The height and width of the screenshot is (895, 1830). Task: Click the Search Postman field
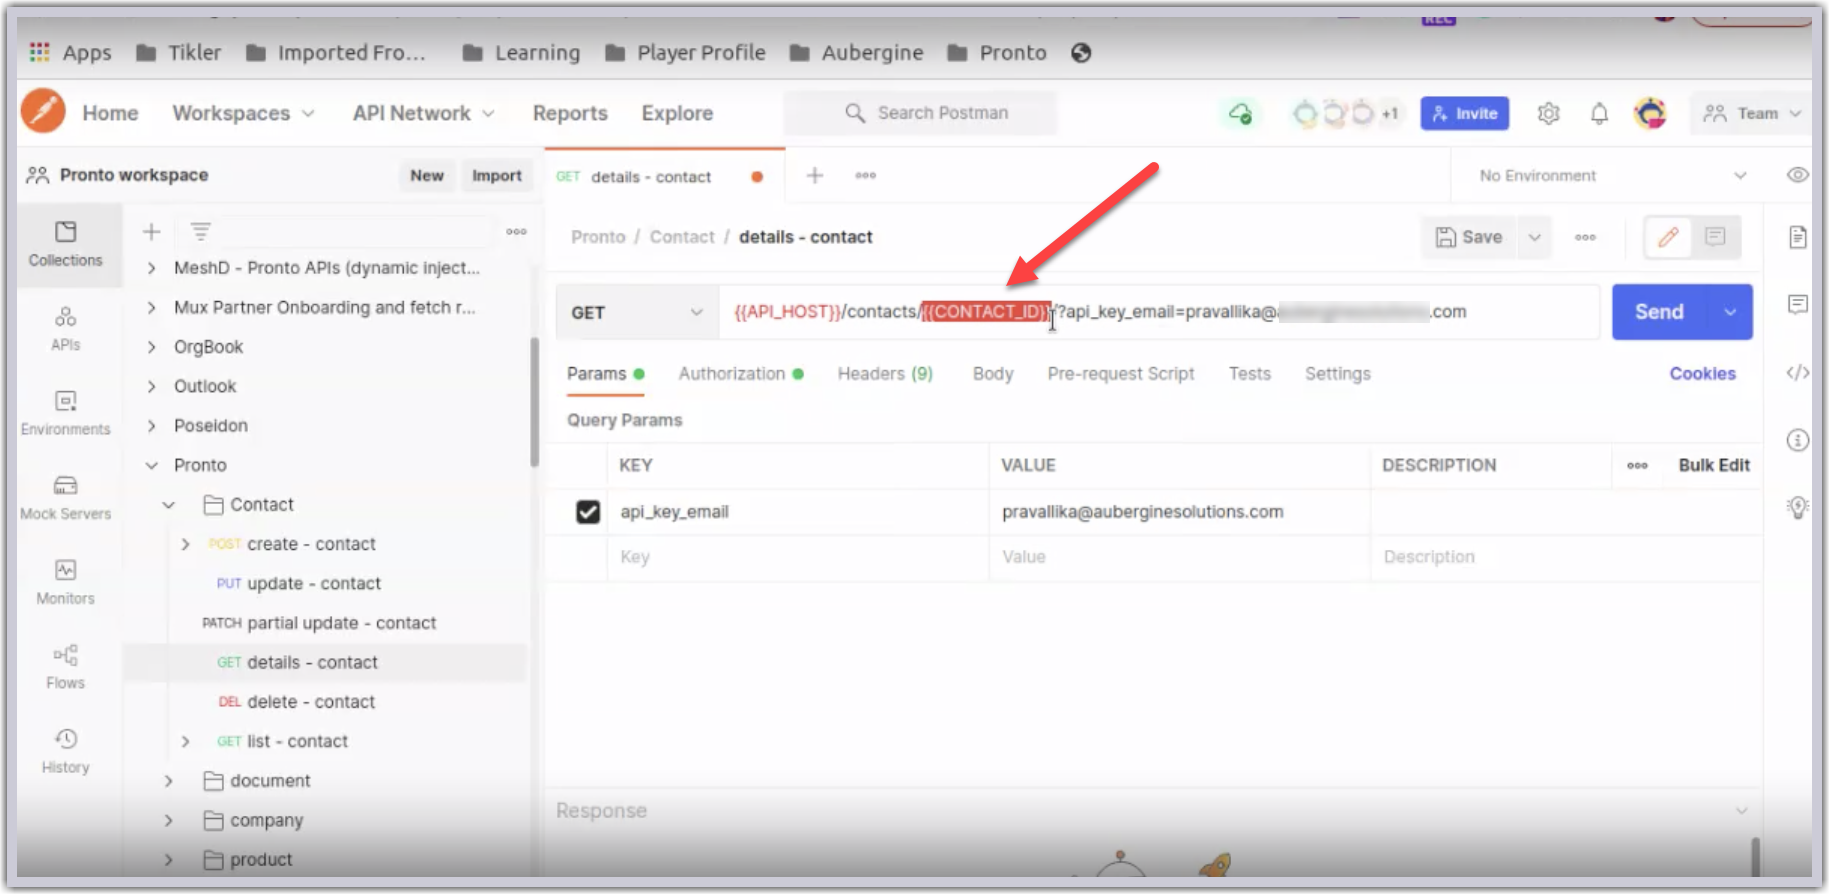(x=920, y=113)
